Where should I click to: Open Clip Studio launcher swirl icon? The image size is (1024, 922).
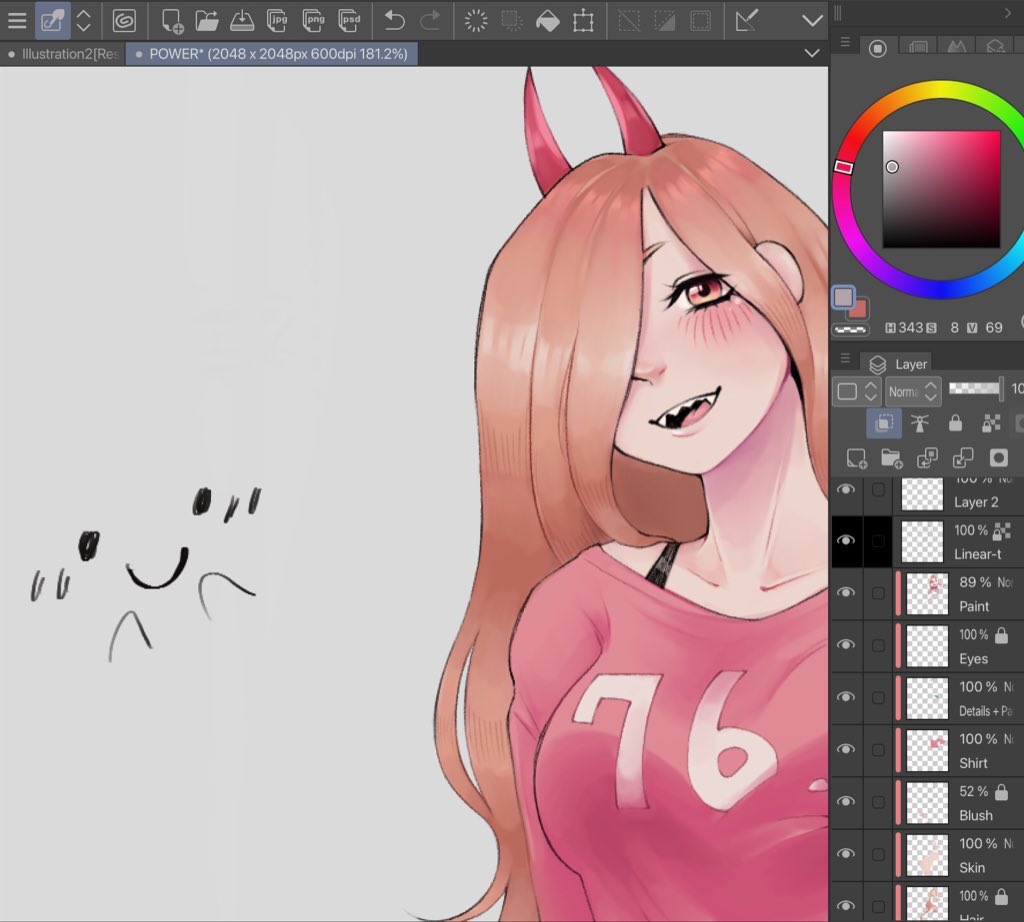124,21
